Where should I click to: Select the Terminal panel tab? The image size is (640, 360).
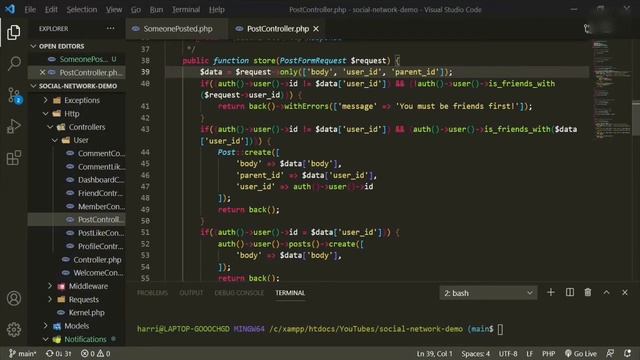(x=290, y=293)
